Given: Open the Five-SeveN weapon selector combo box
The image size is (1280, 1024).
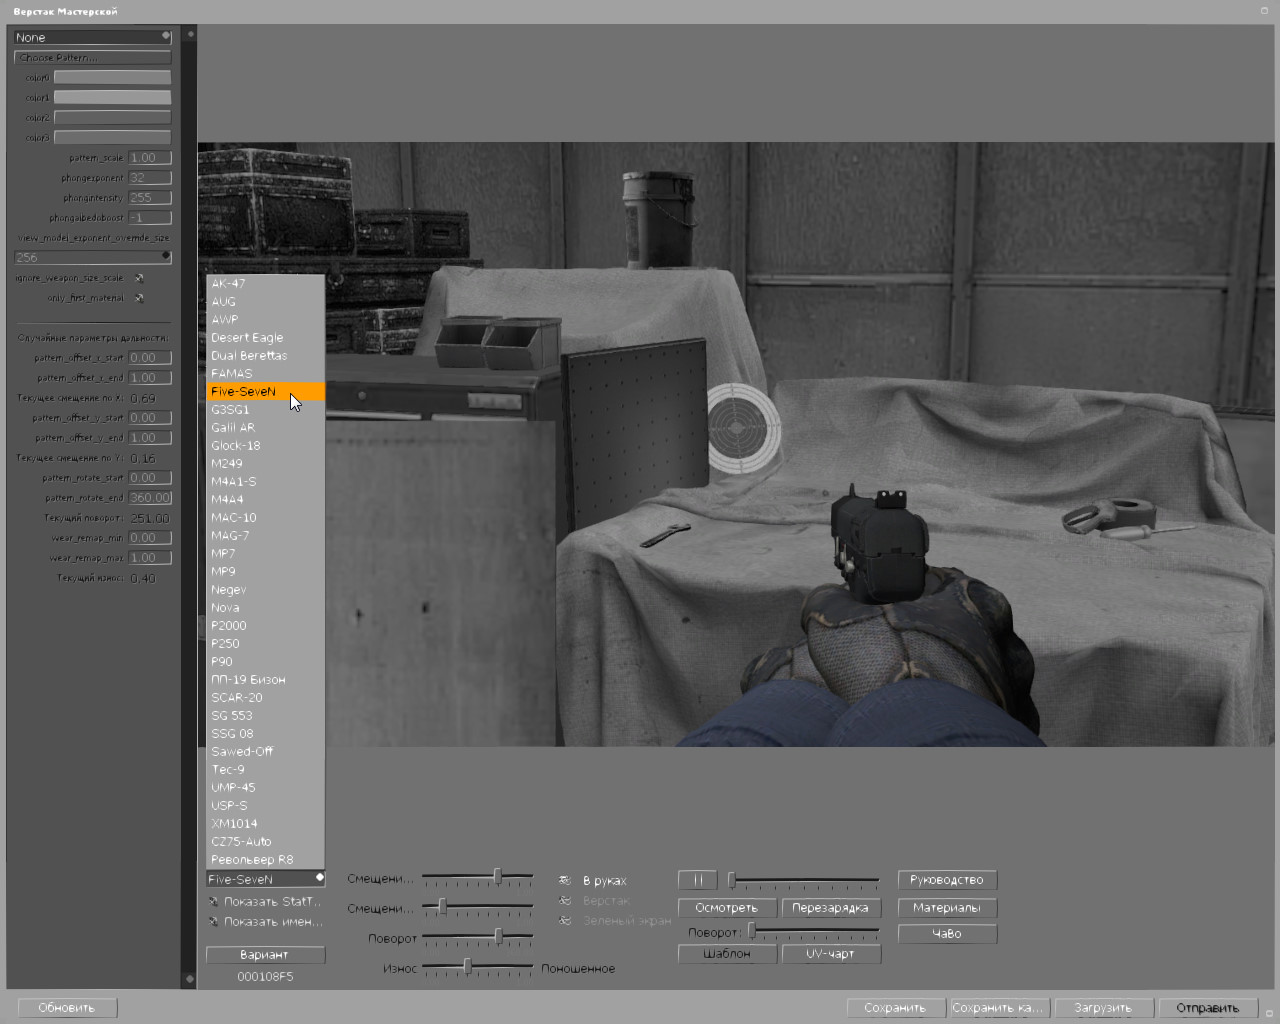Looking at the screenshot, I should tap(265, 879).
